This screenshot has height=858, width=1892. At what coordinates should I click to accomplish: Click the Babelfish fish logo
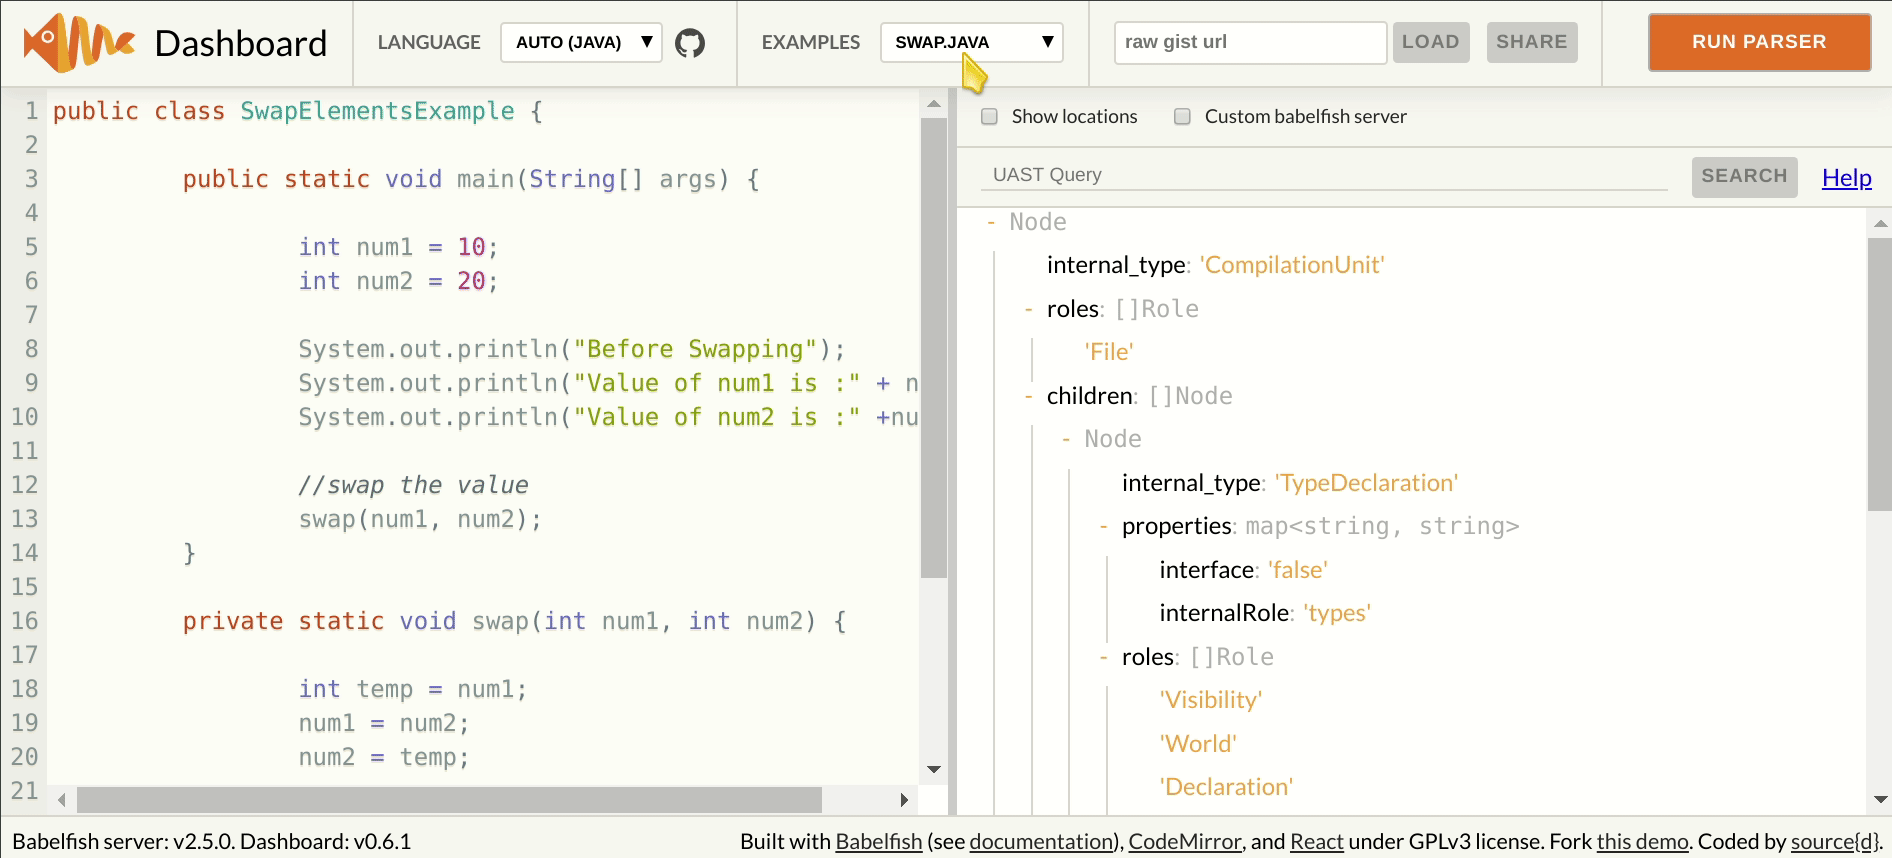click(x=78, y=43)
